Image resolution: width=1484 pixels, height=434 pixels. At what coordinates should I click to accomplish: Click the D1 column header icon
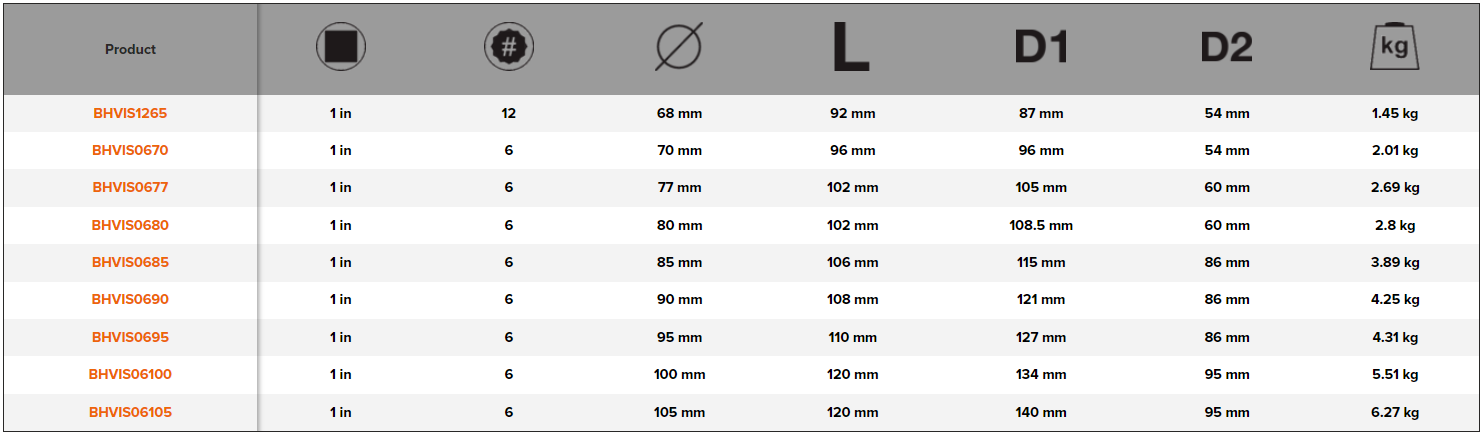(x=1041, y=47)
